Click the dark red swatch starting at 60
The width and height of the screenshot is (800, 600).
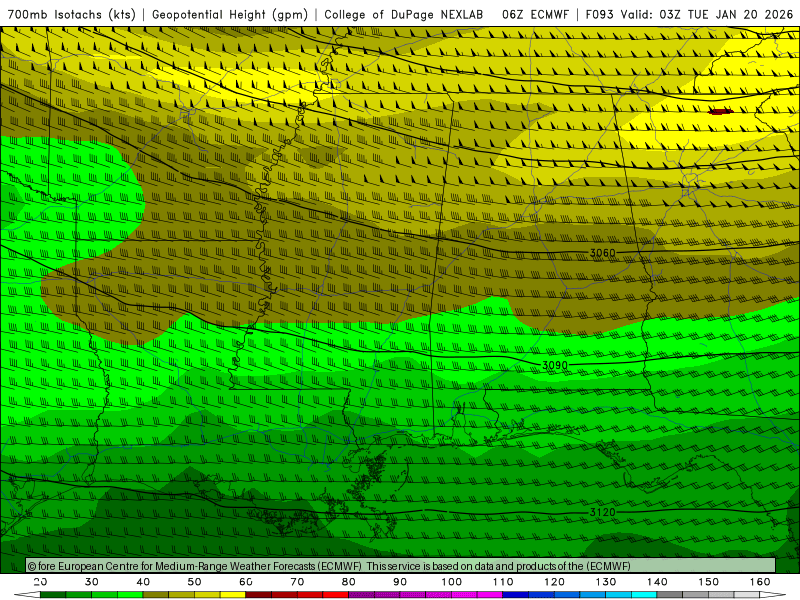259,594
